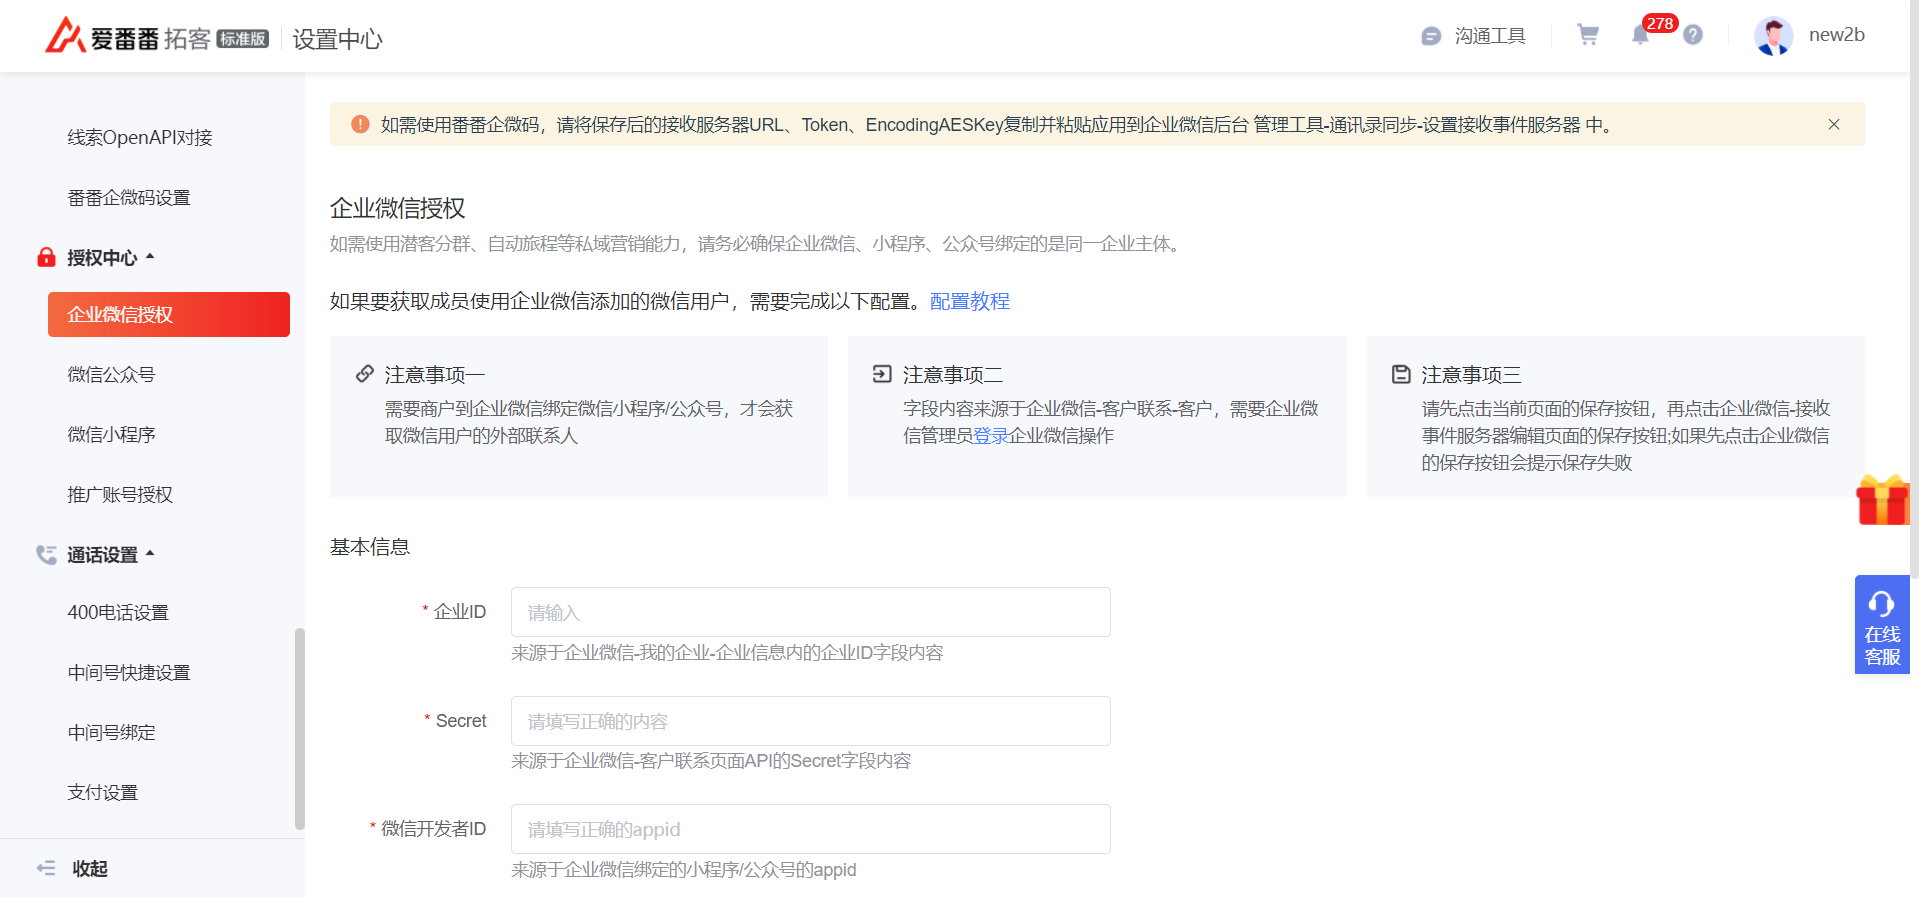Click the 爱番番 logo icon
This screenshot has width=1919, height=897.
click(x=64, y=35)
